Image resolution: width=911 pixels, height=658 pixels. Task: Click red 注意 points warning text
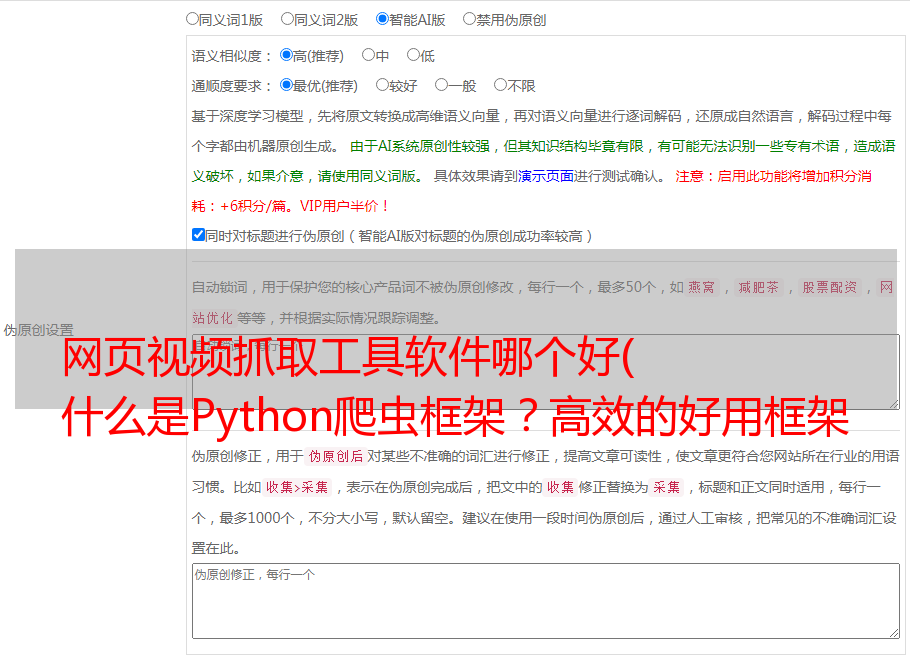532,191
